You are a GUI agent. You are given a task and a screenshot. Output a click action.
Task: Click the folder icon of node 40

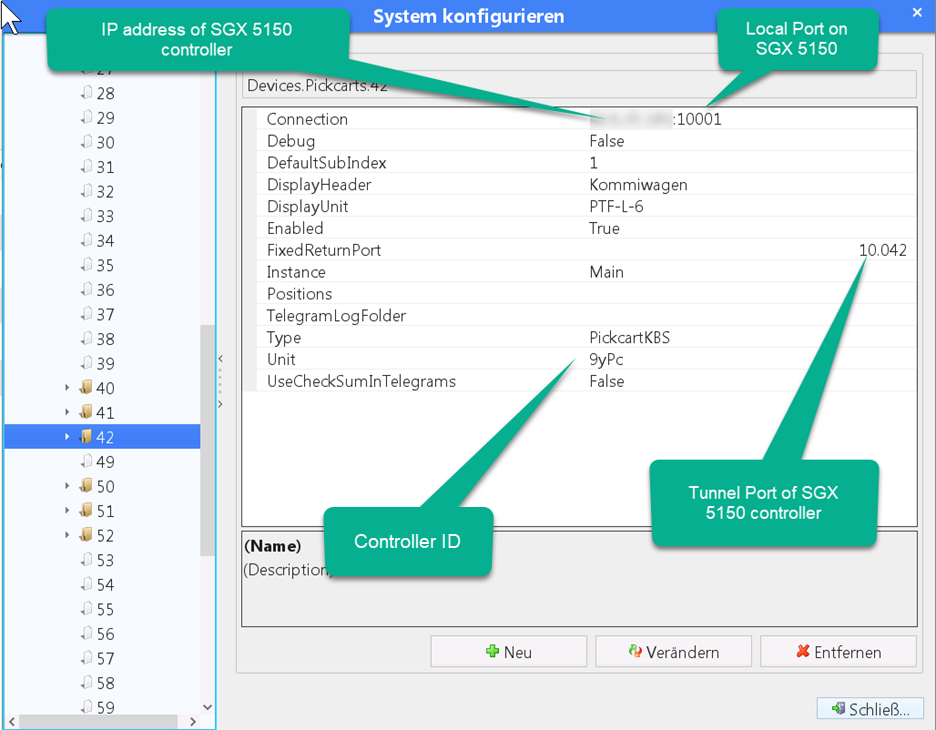86,387
